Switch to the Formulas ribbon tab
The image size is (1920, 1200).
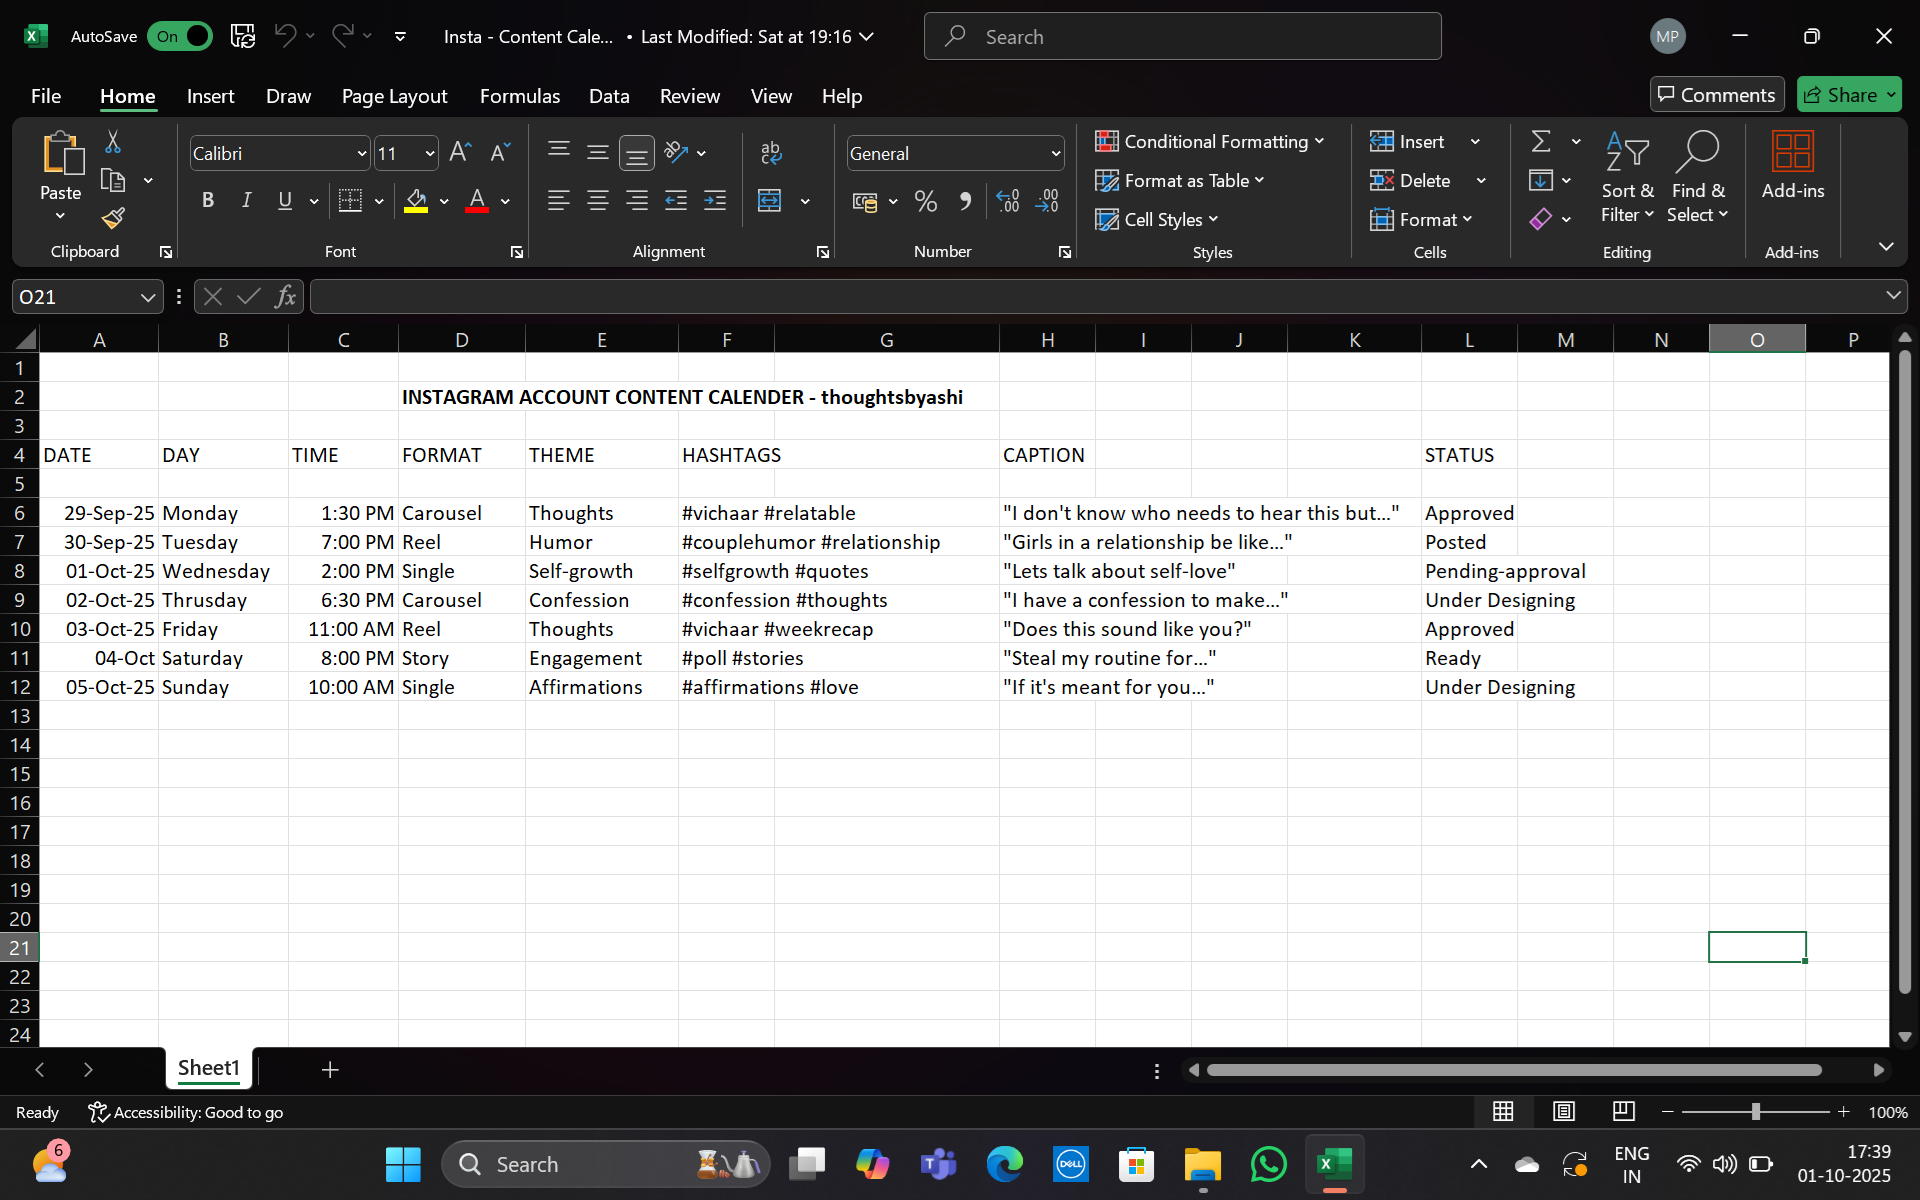[519, 96]
